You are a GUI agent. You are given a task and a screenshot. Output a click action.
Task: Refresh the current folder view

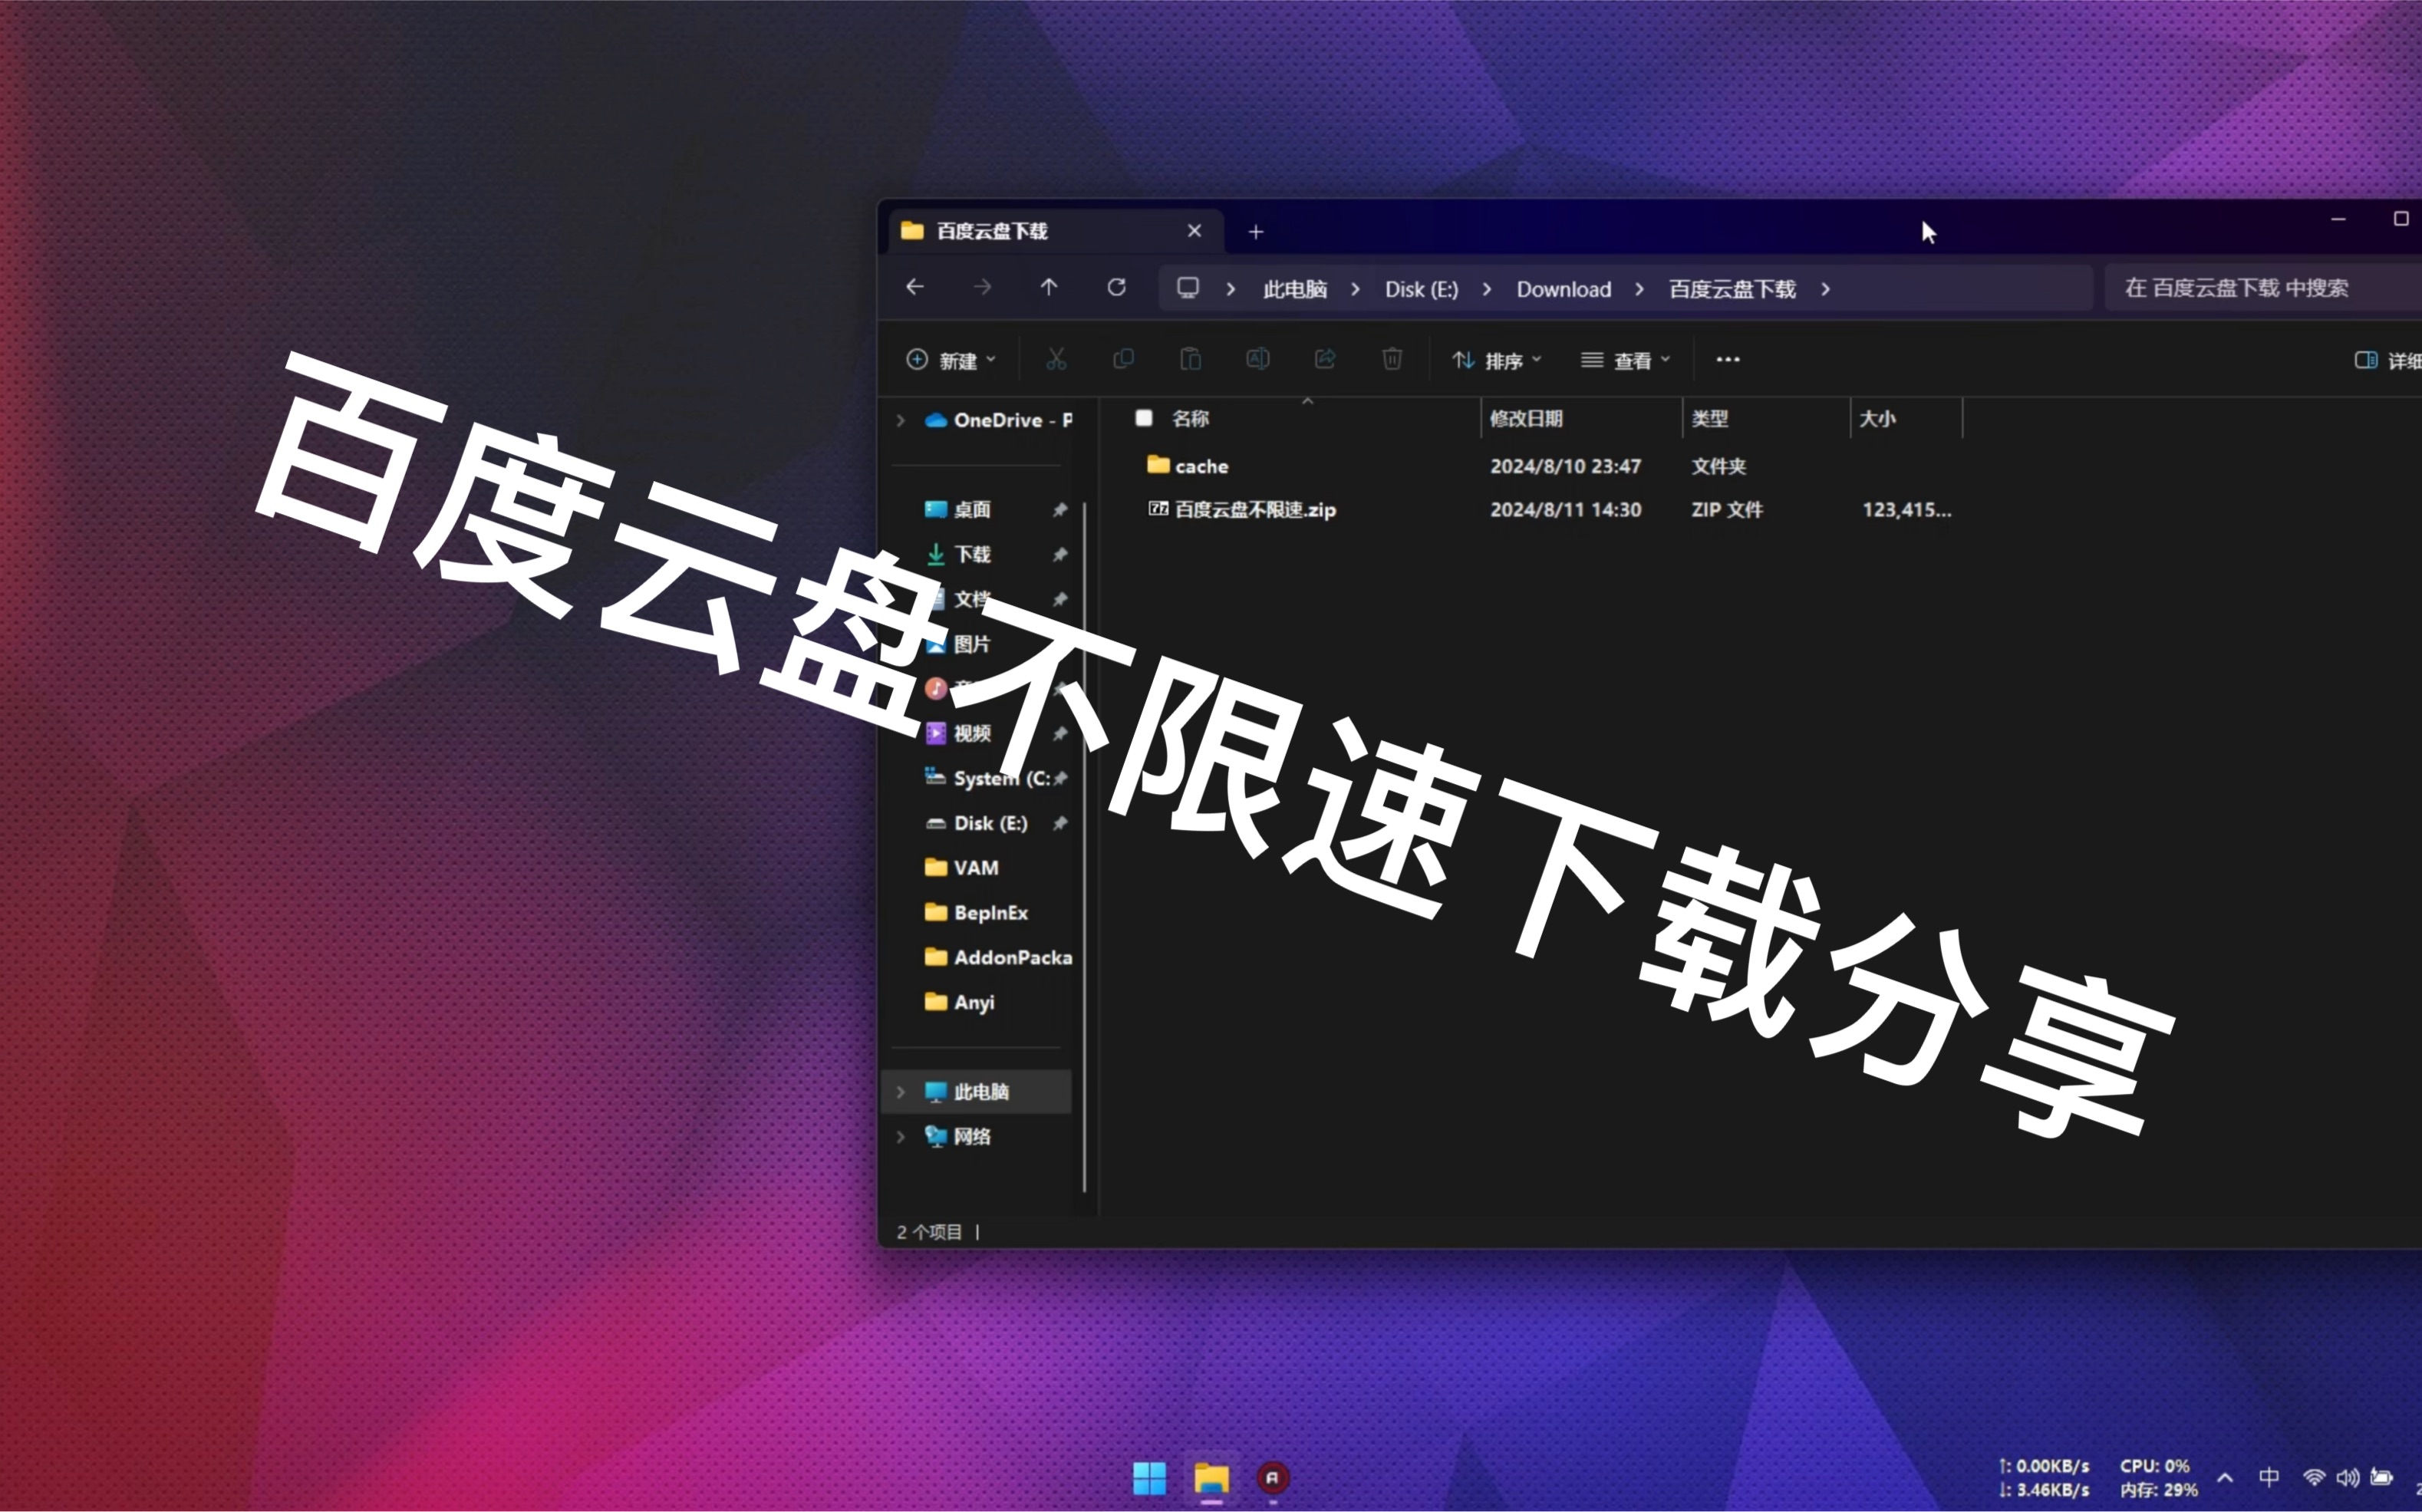tap(1116, 288)
